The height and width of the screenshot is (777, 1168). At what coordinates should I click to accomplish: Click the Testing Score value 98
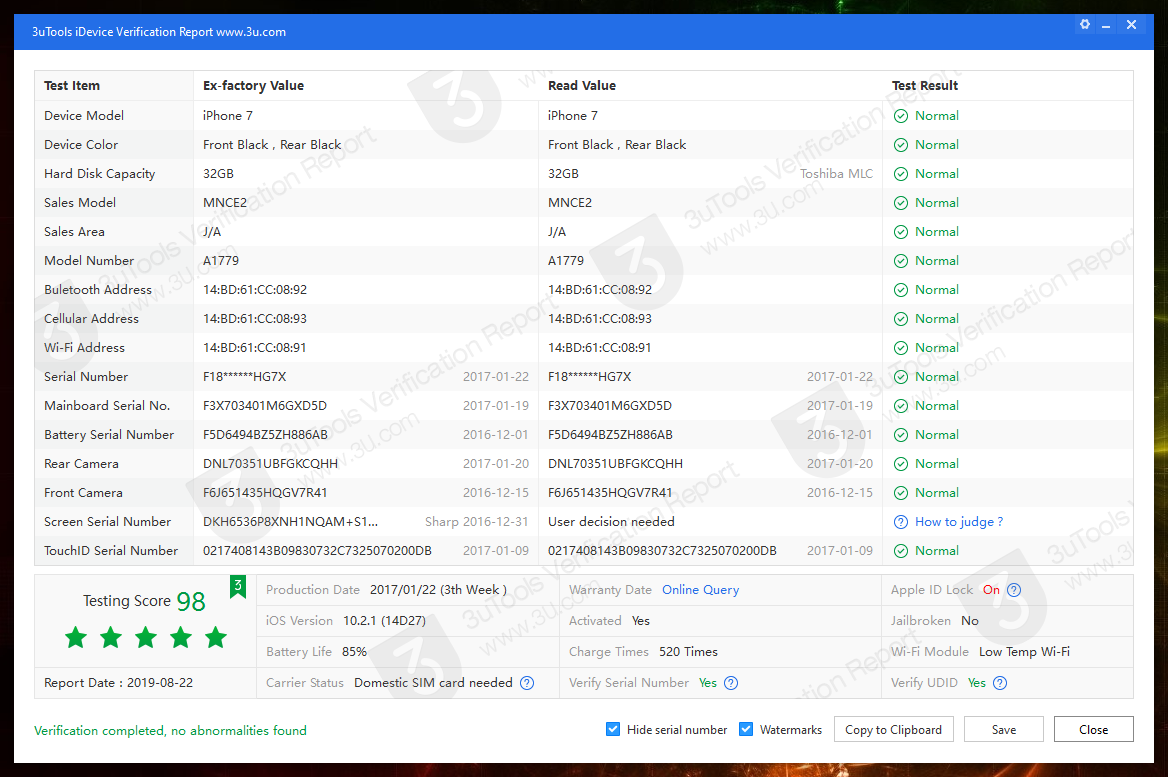point(191,601)
